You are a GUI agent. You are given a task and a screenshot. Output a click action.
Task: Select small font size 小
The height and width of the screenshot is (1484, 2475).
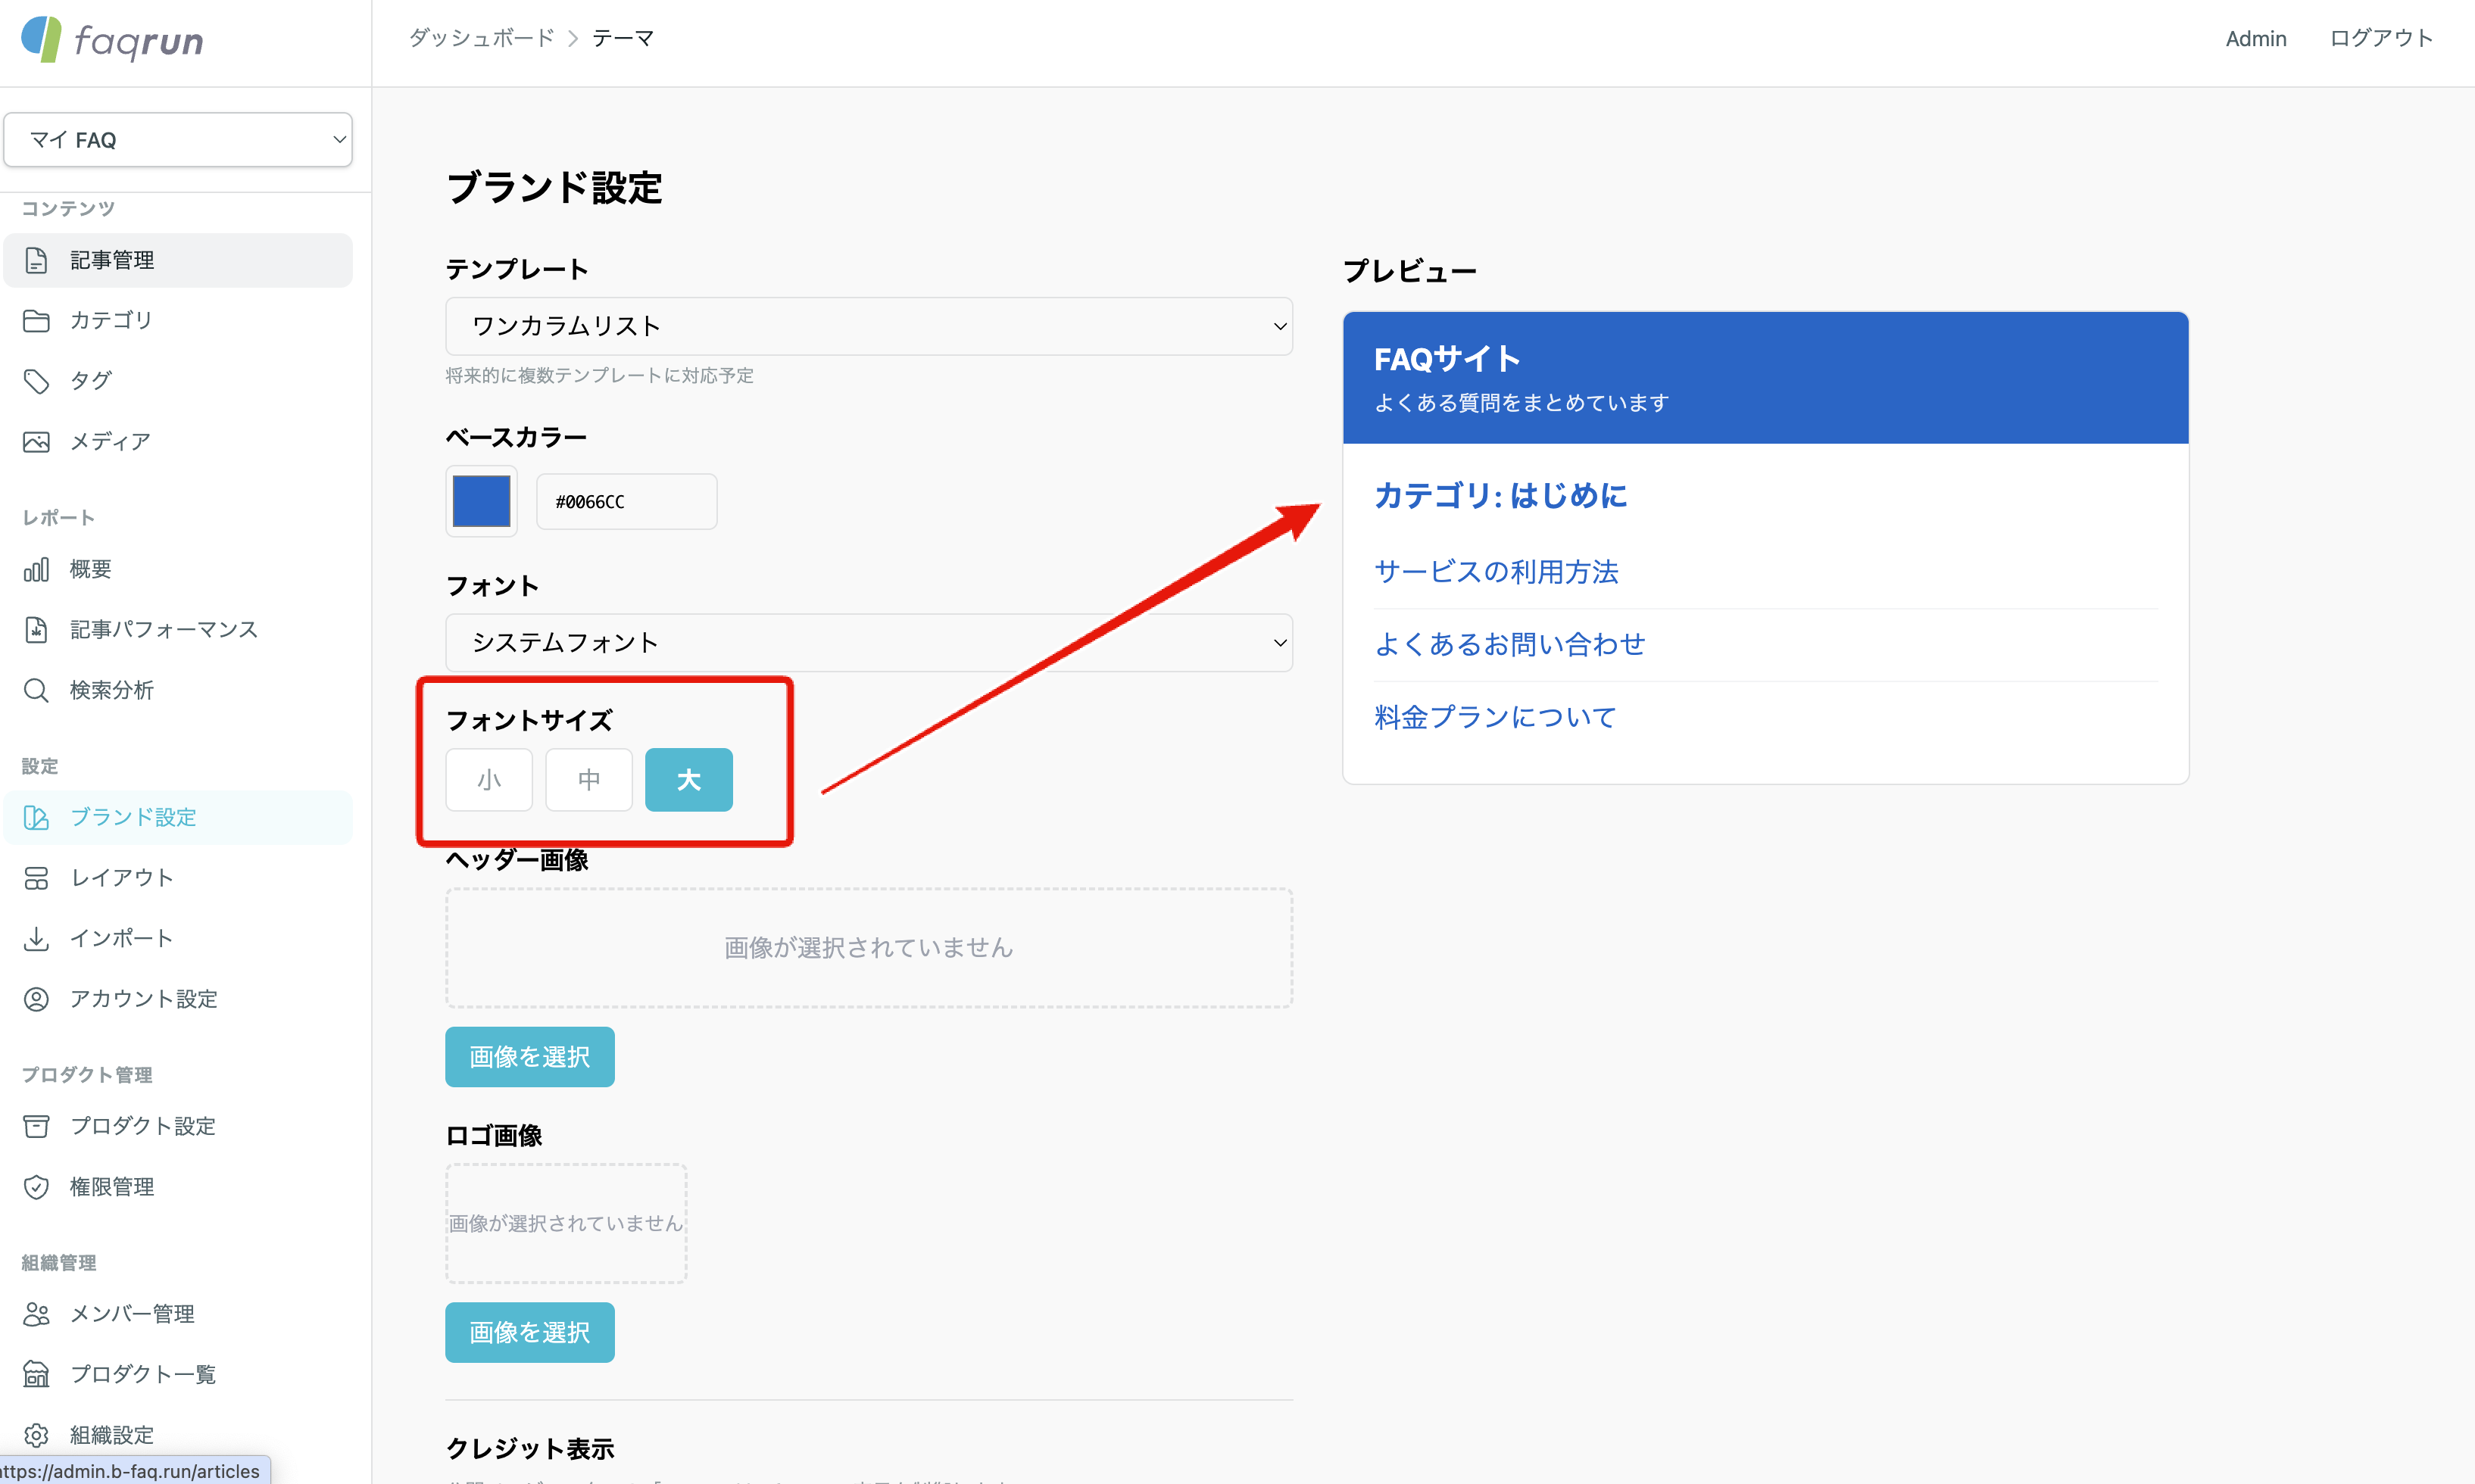click(x=489, y=780)
